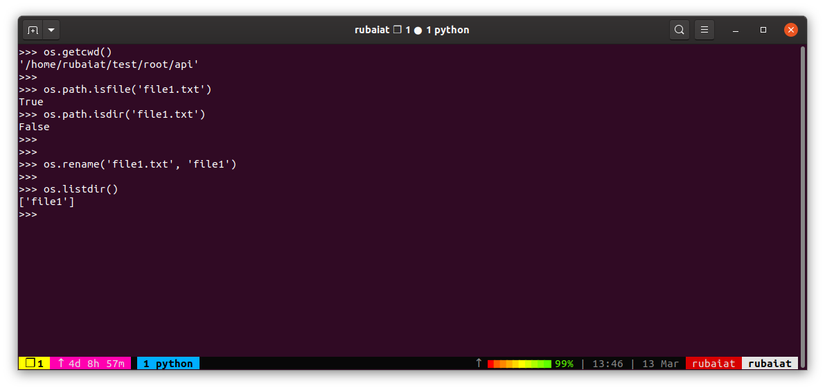Click the last empty Python prompt
Viewport: 825px width, 390px height.
(x=28, y=215)
